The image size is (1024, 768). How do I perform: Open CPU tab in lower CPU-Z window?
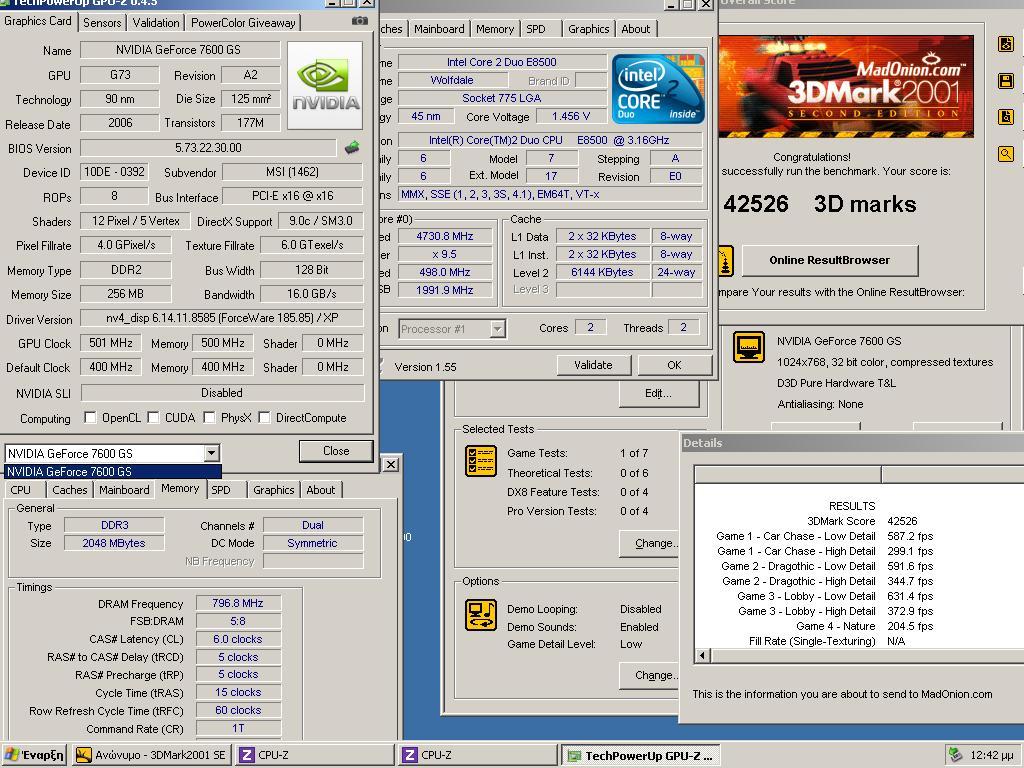click(20, 490)
